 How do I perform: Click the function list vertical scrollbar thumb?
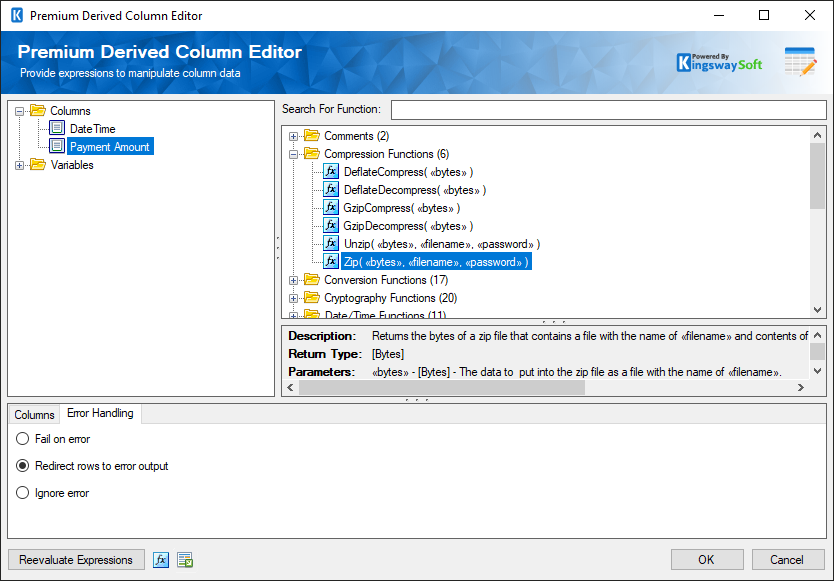click(x=818, y=176)
